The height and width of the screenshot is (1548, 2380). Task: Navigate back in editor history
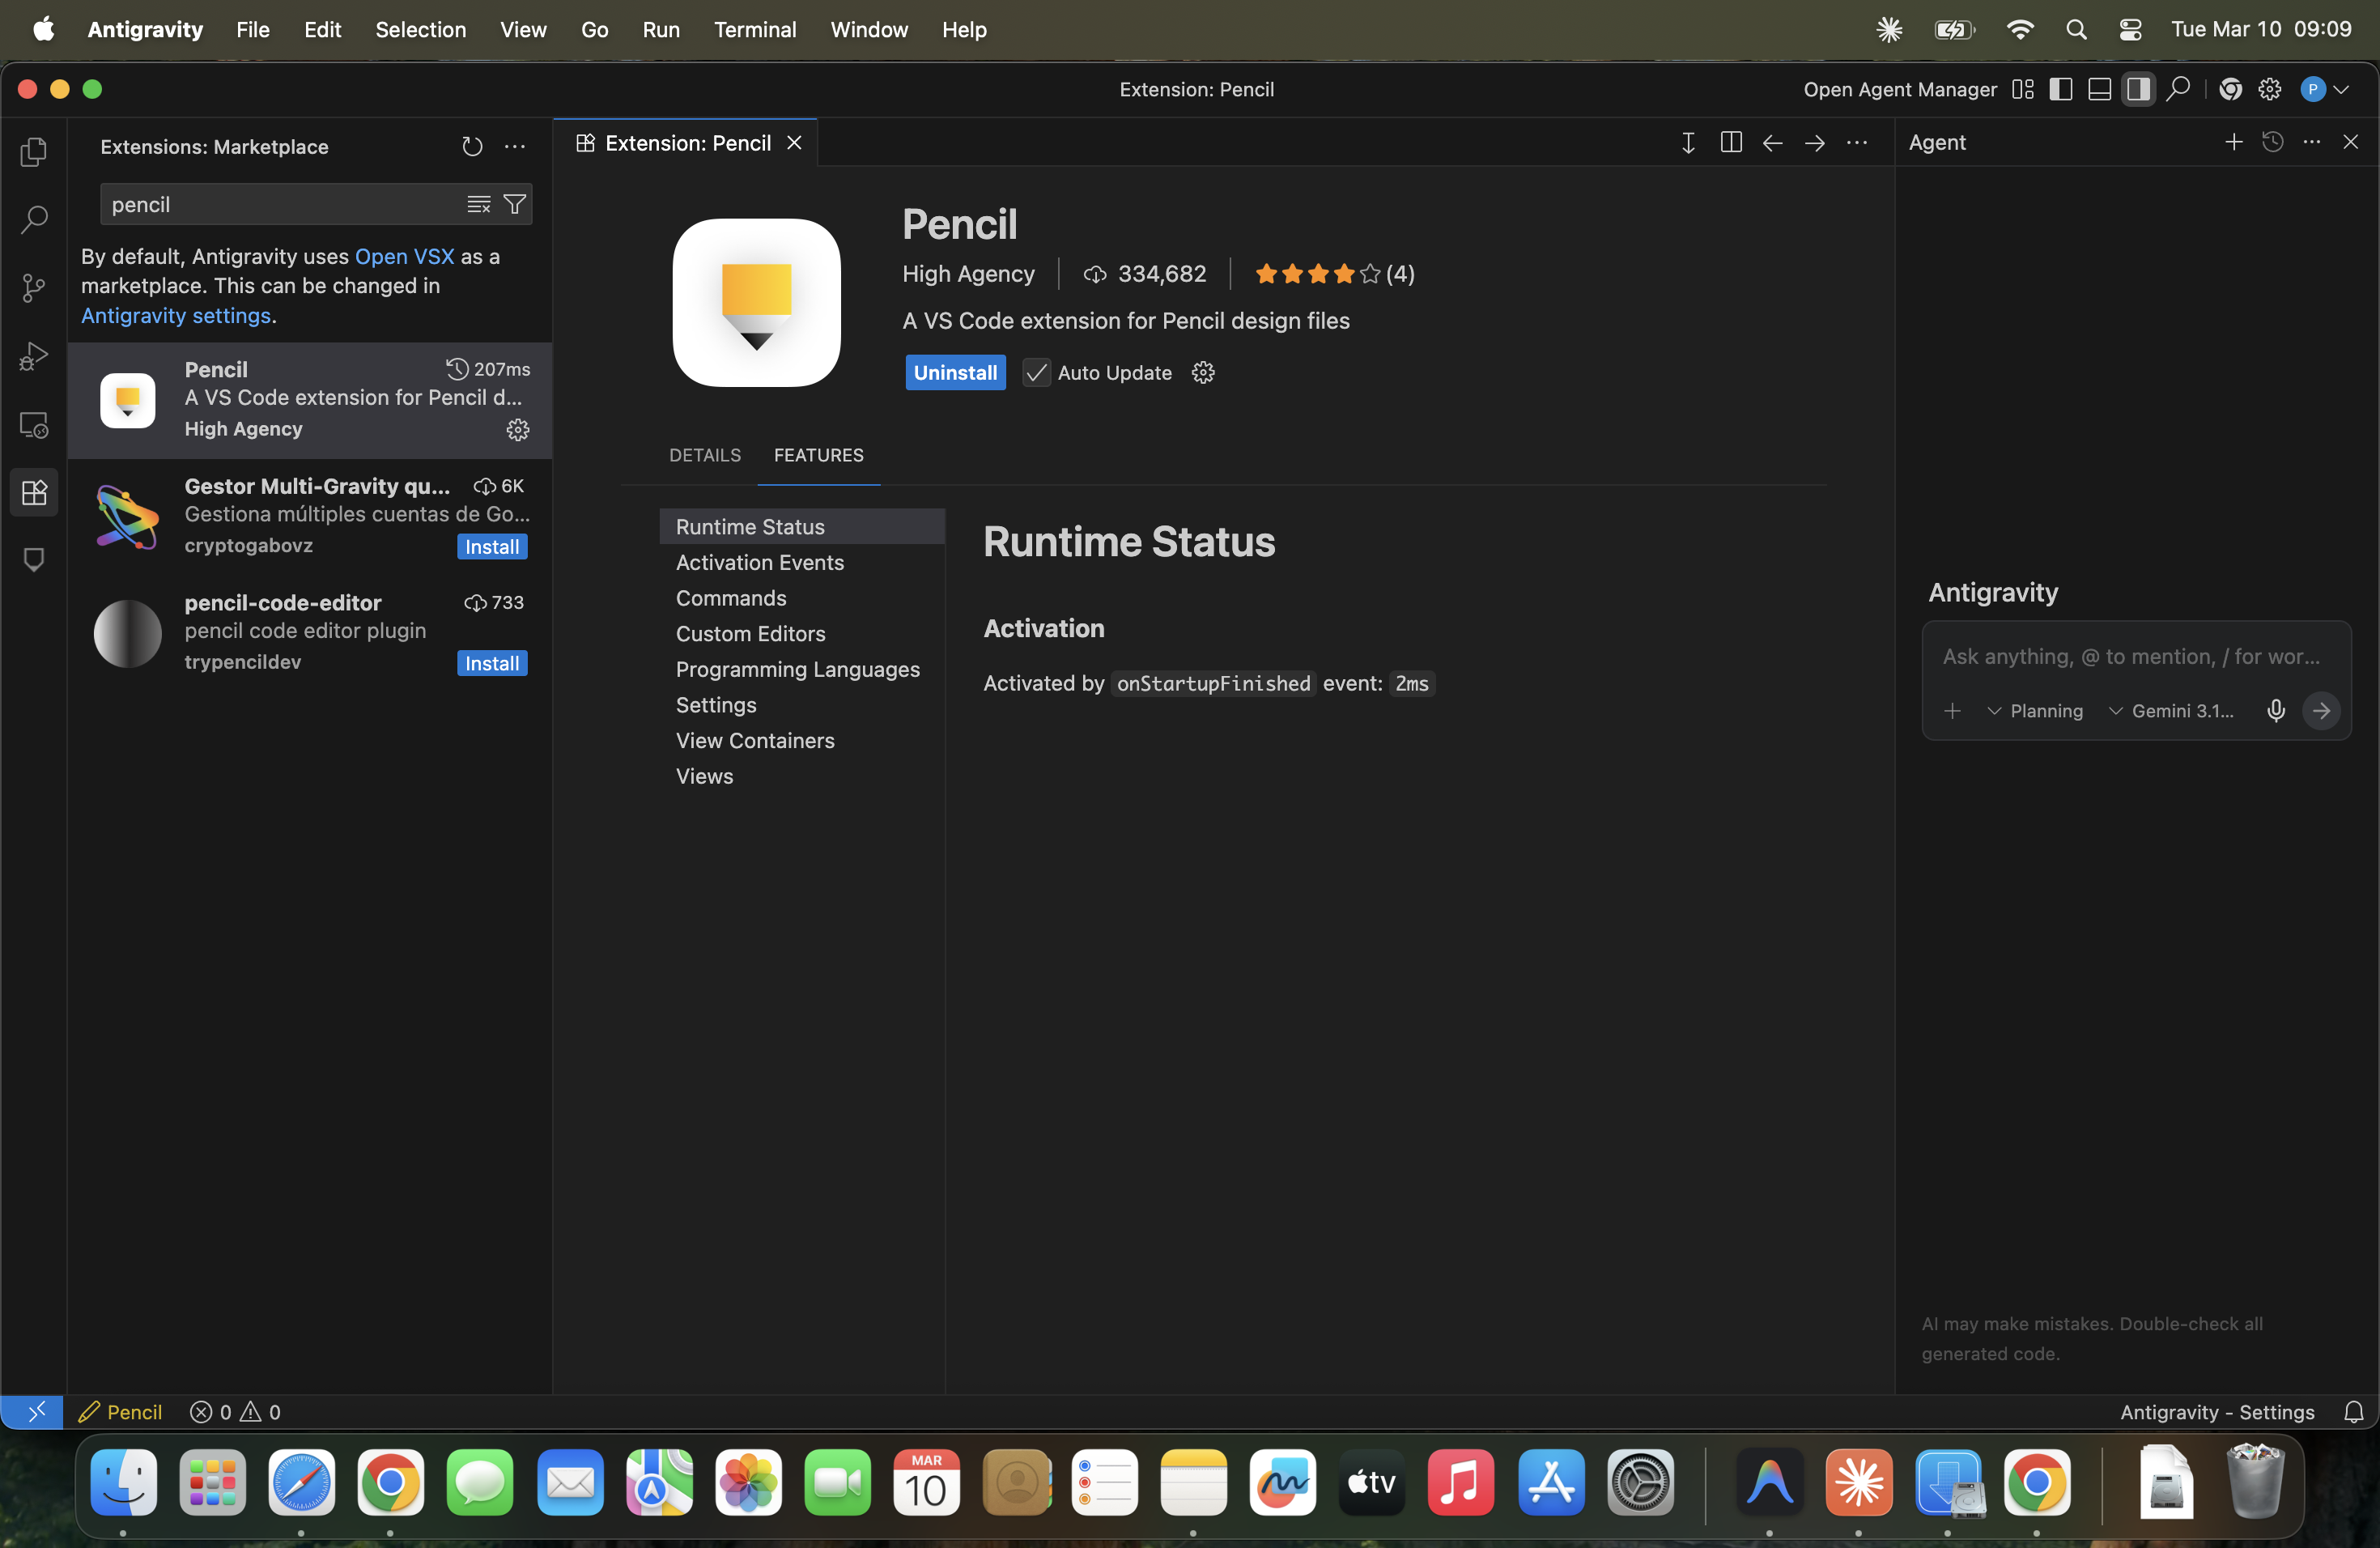[1773, 143]
